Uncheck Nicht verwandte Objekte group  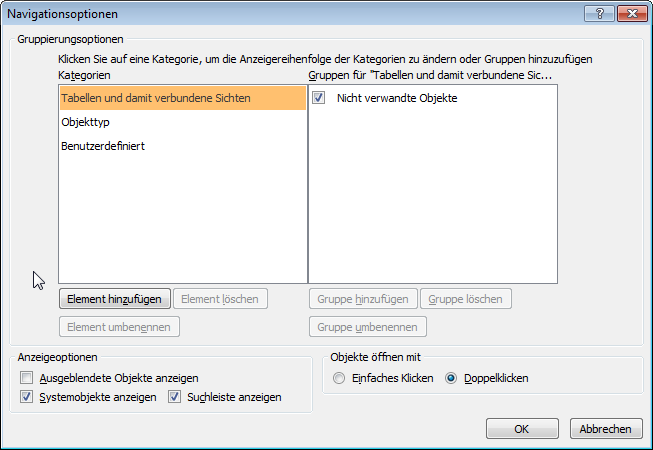coord(319,98)
